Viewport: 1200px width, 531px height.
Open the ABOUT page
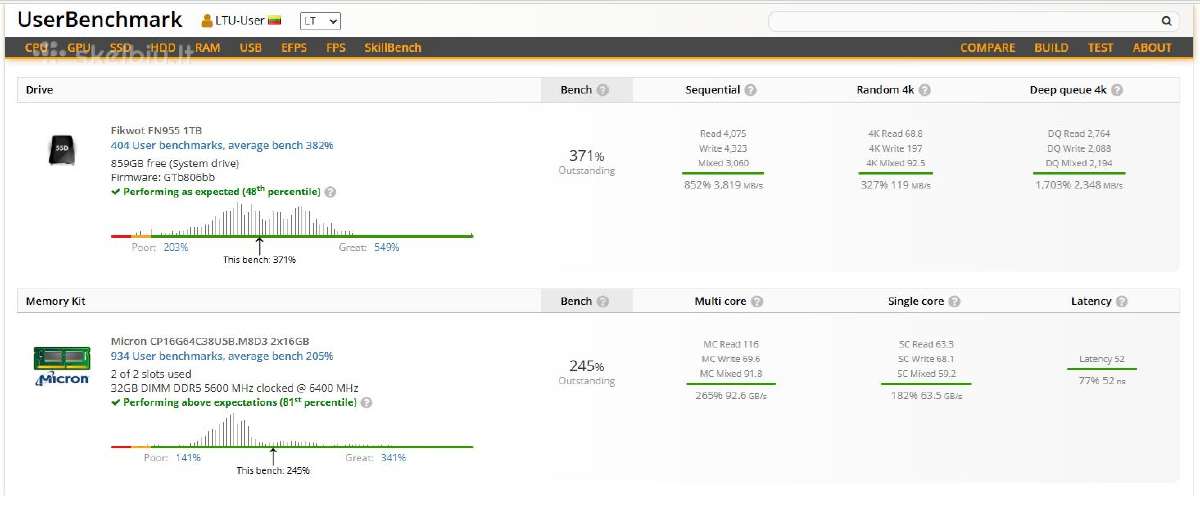[x=1152, y=48]
